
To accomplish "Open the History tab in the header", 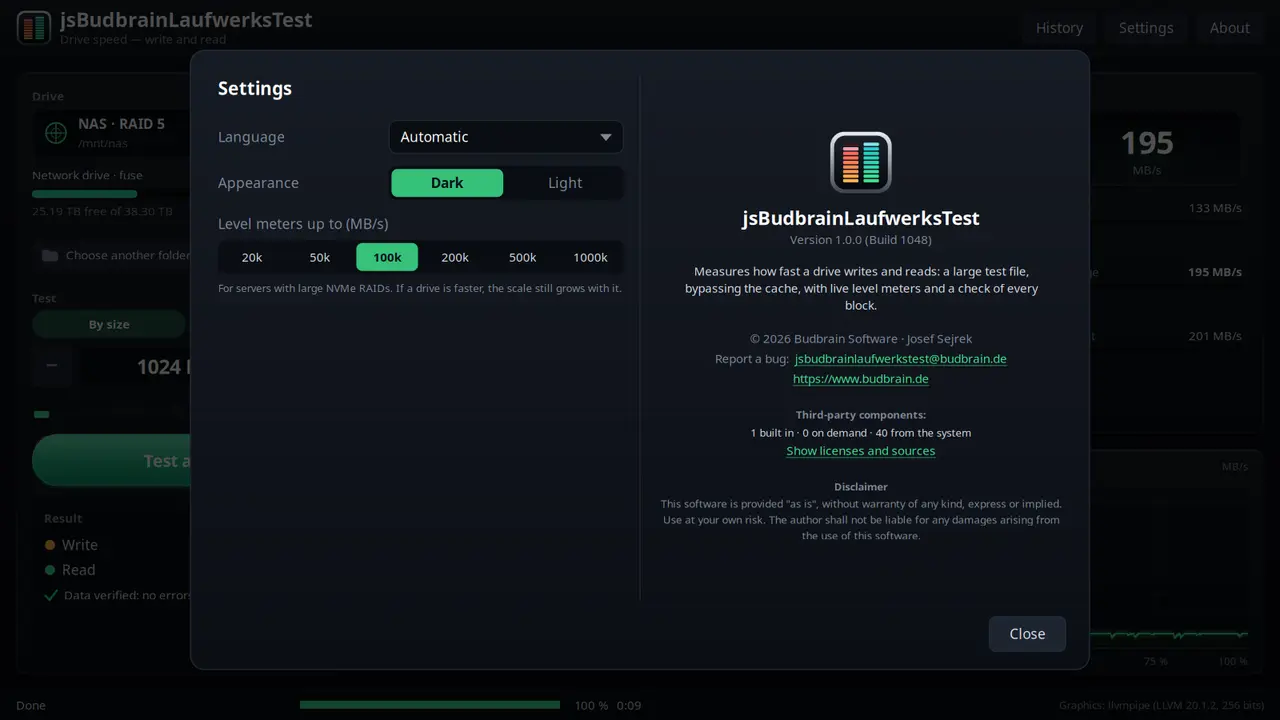I will point(1059,28).
